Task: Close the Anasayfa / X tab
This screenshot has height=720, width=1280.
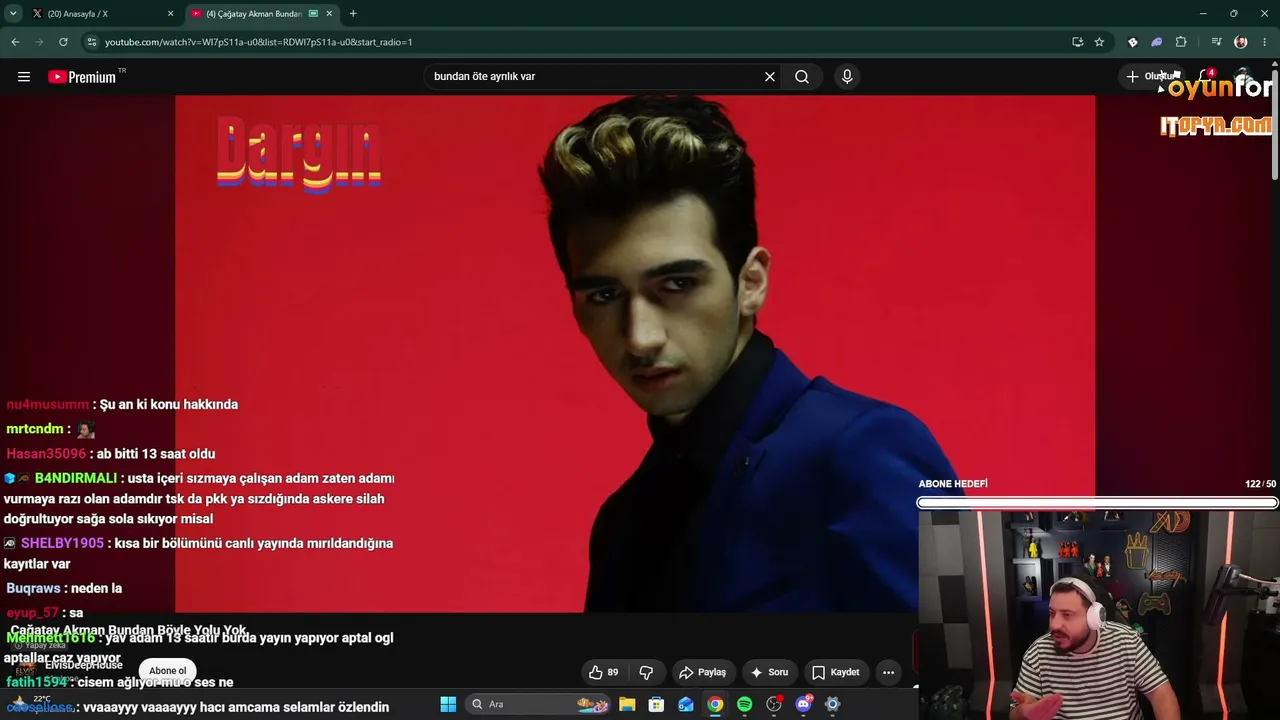Action: point(170,14)
